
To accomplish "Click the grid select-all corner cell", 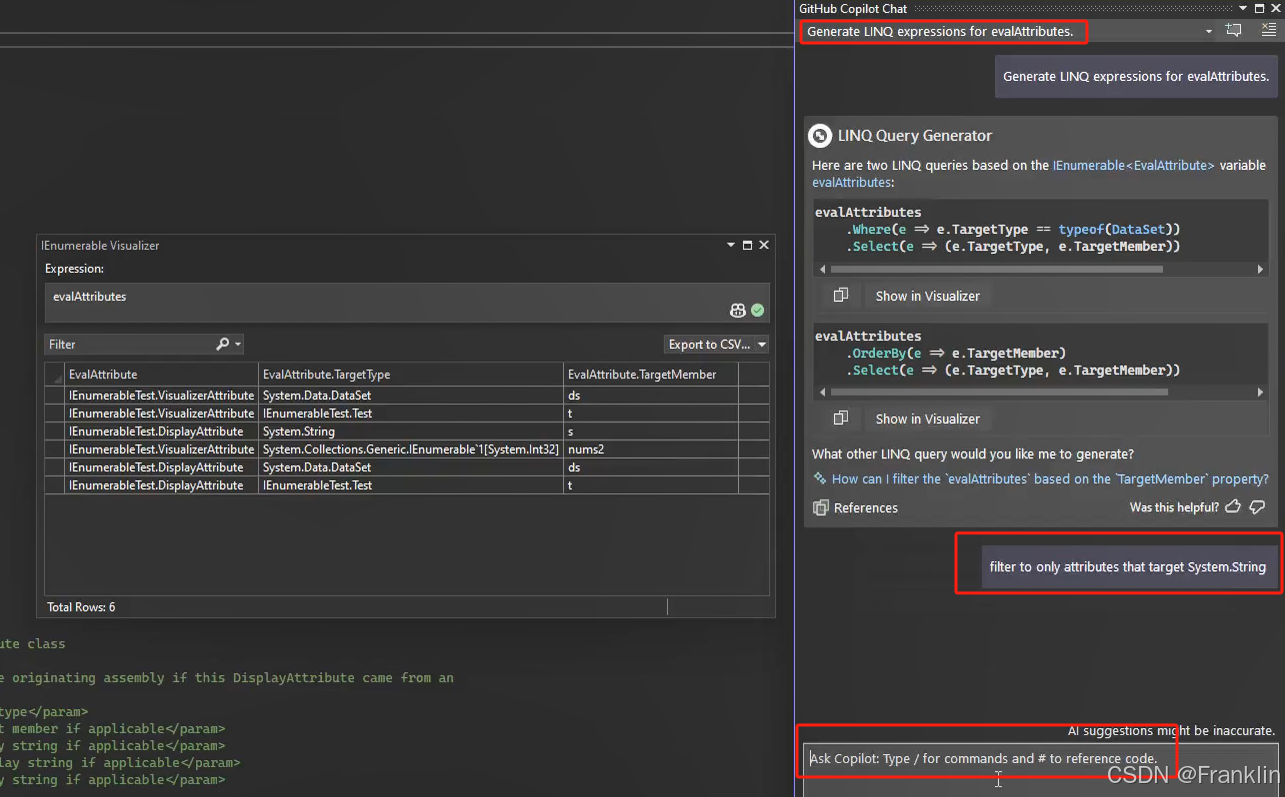I will pos(54,374).
